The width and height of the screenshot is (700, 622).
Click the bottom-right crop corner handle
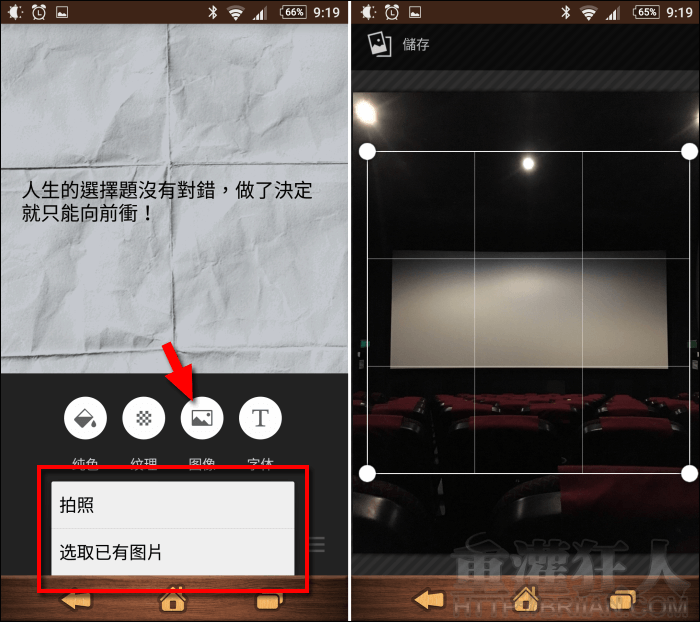689,473
